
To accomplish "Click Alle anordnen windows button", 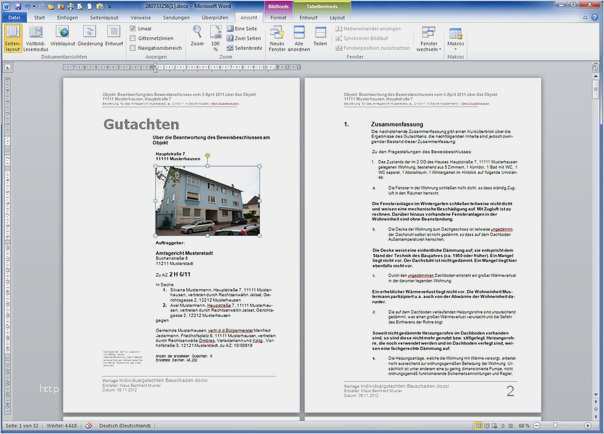I will click(x=299, y=38).
